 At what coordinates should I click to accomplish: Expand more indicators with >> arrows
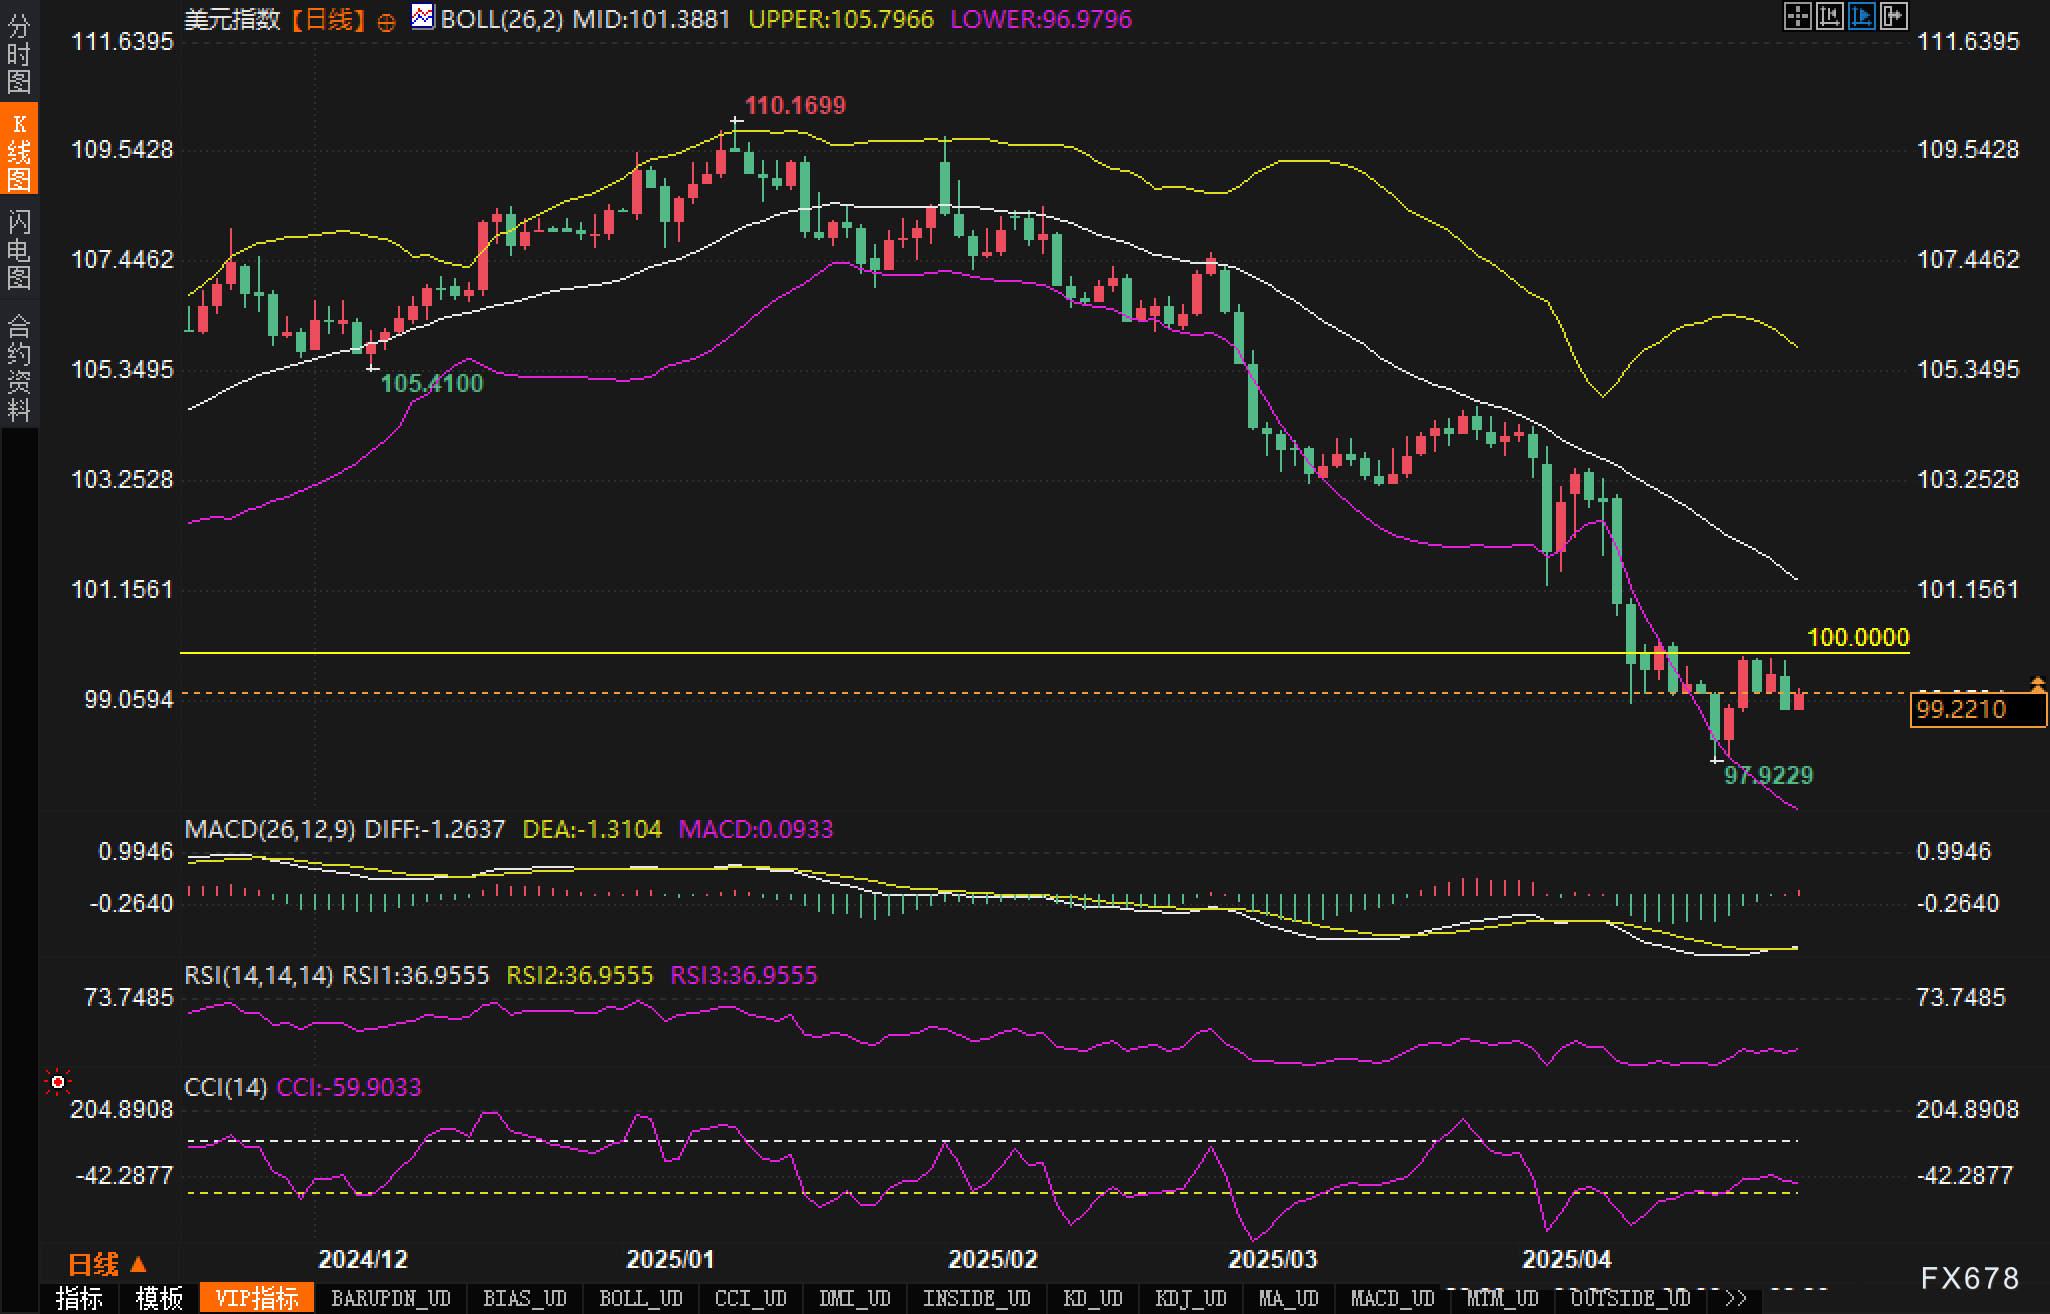point(1735,1298)
